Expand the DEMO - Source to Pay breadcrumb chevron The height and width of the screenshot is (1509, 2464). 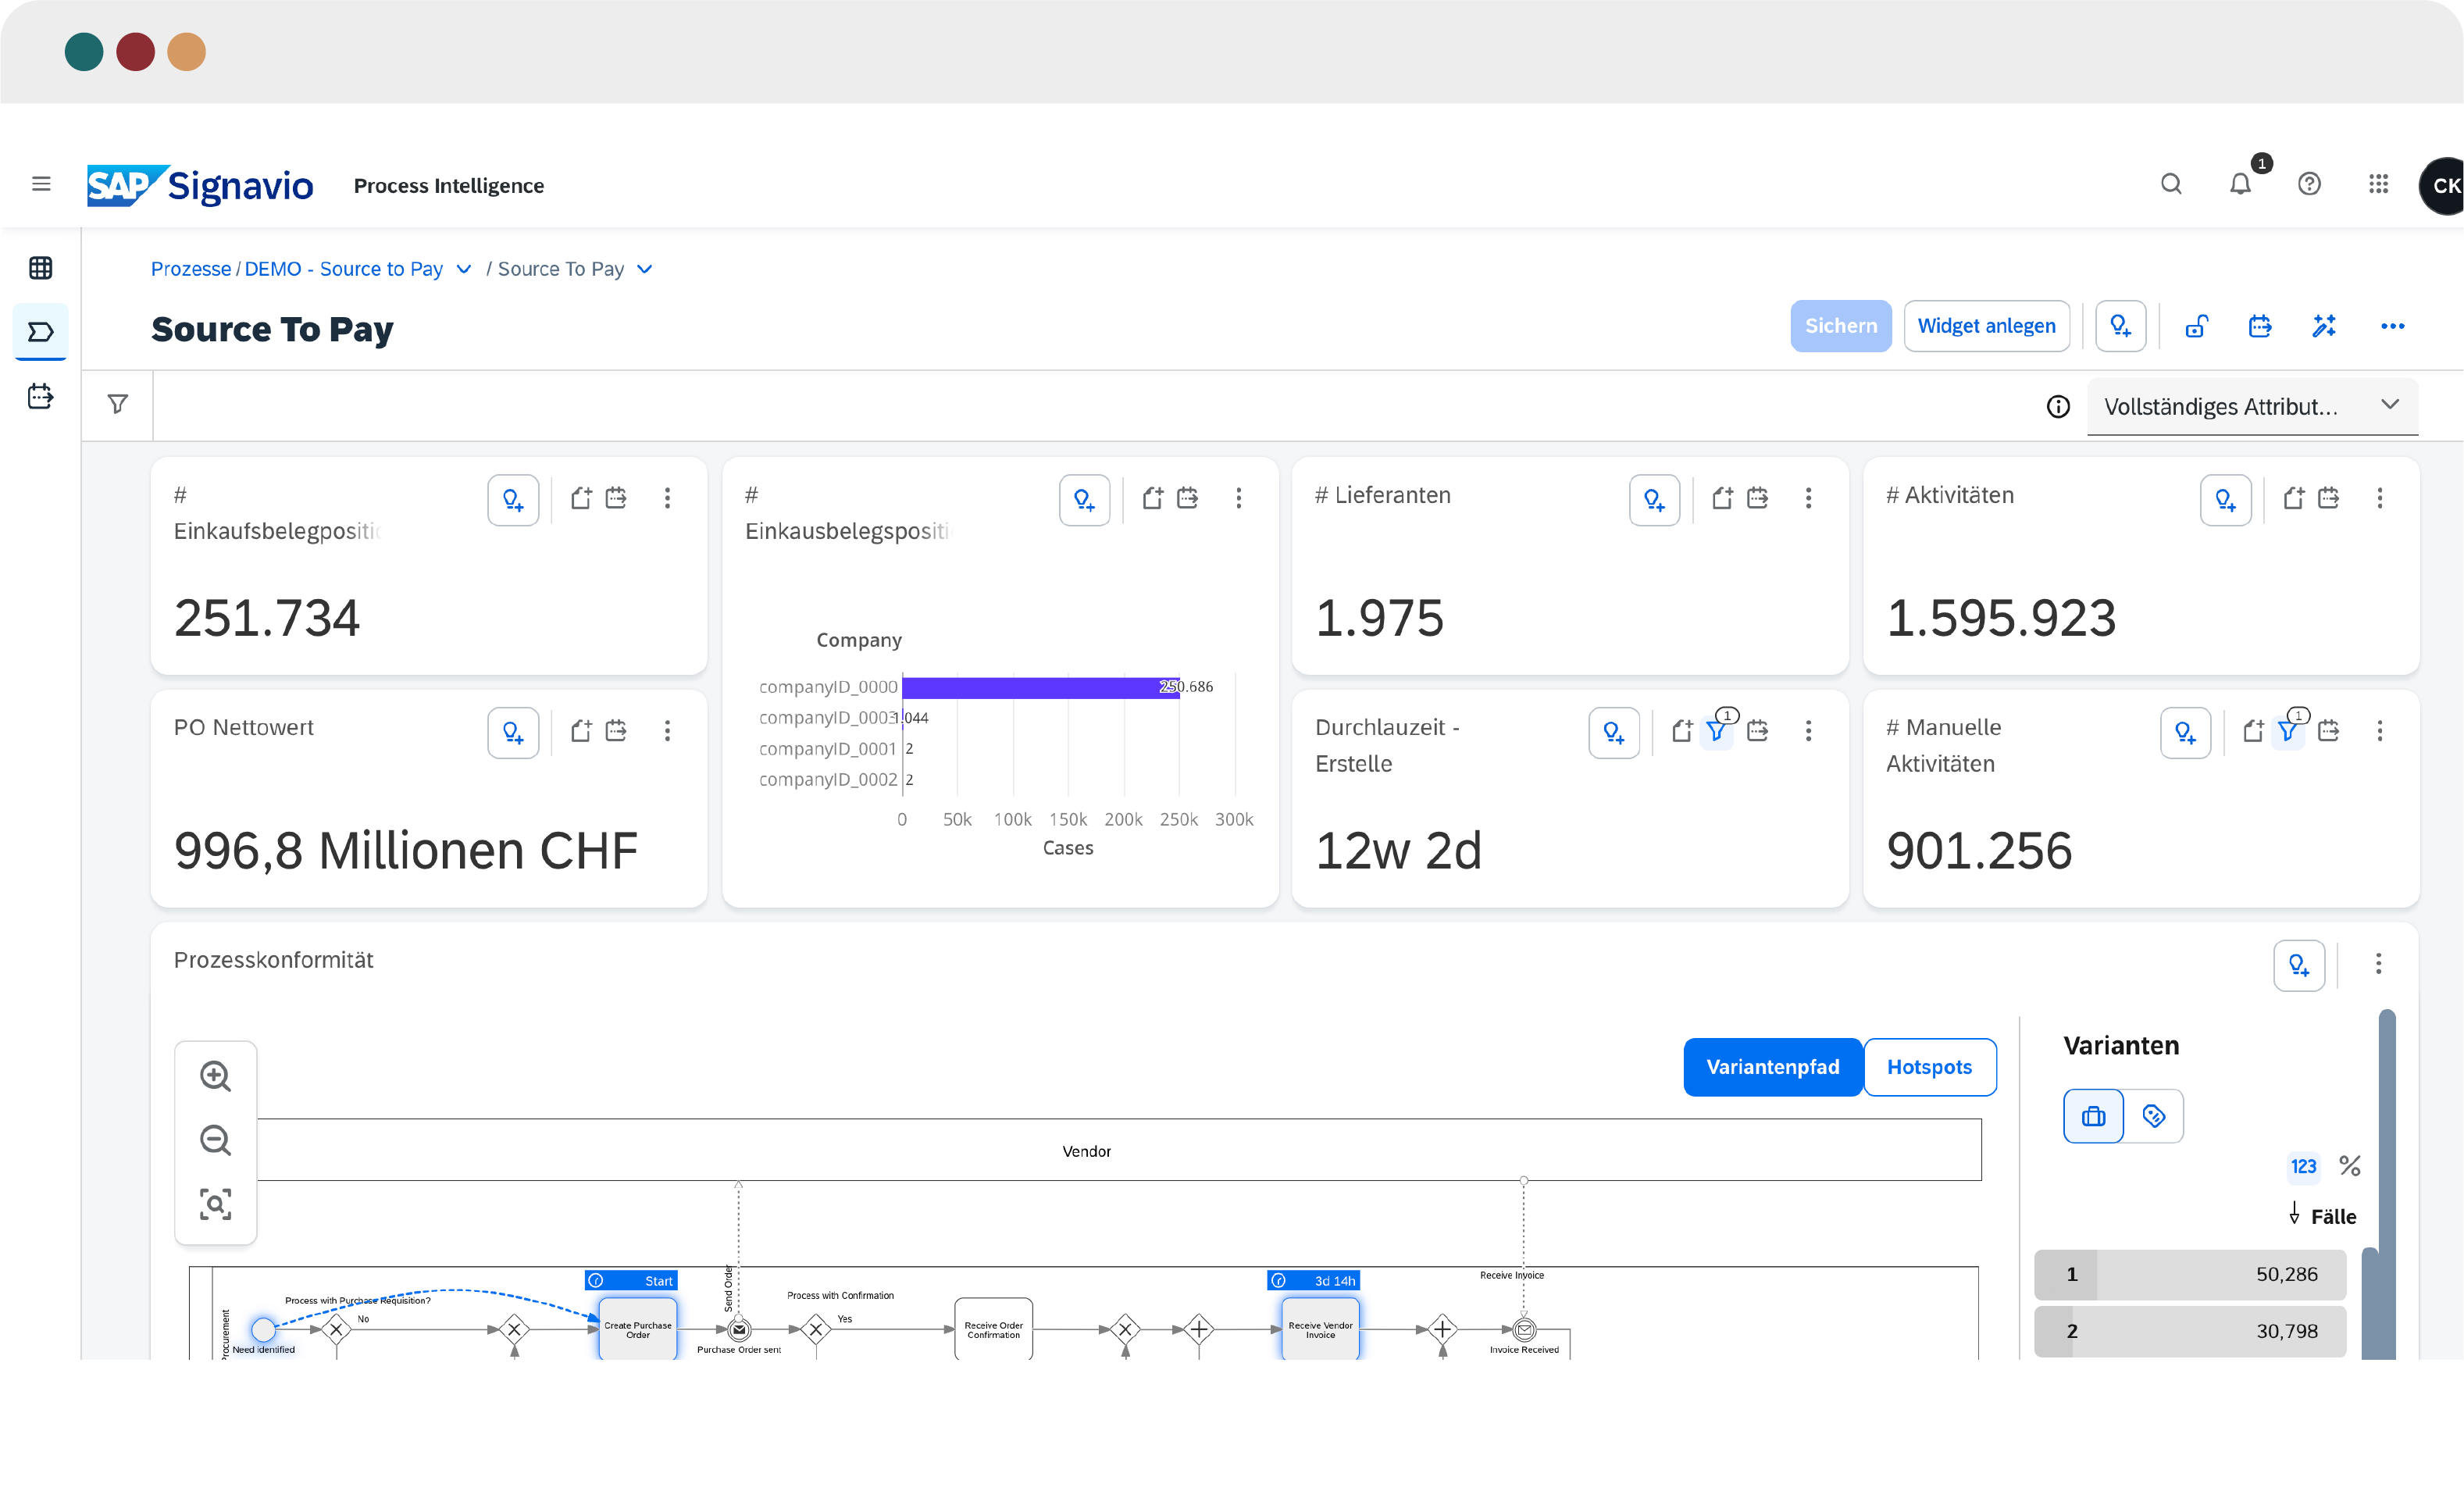pos(464,268)
